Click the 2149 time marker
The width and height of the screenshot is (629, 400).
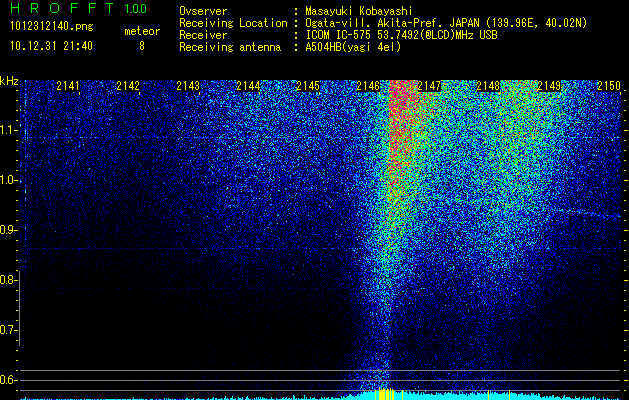[549, 86]
